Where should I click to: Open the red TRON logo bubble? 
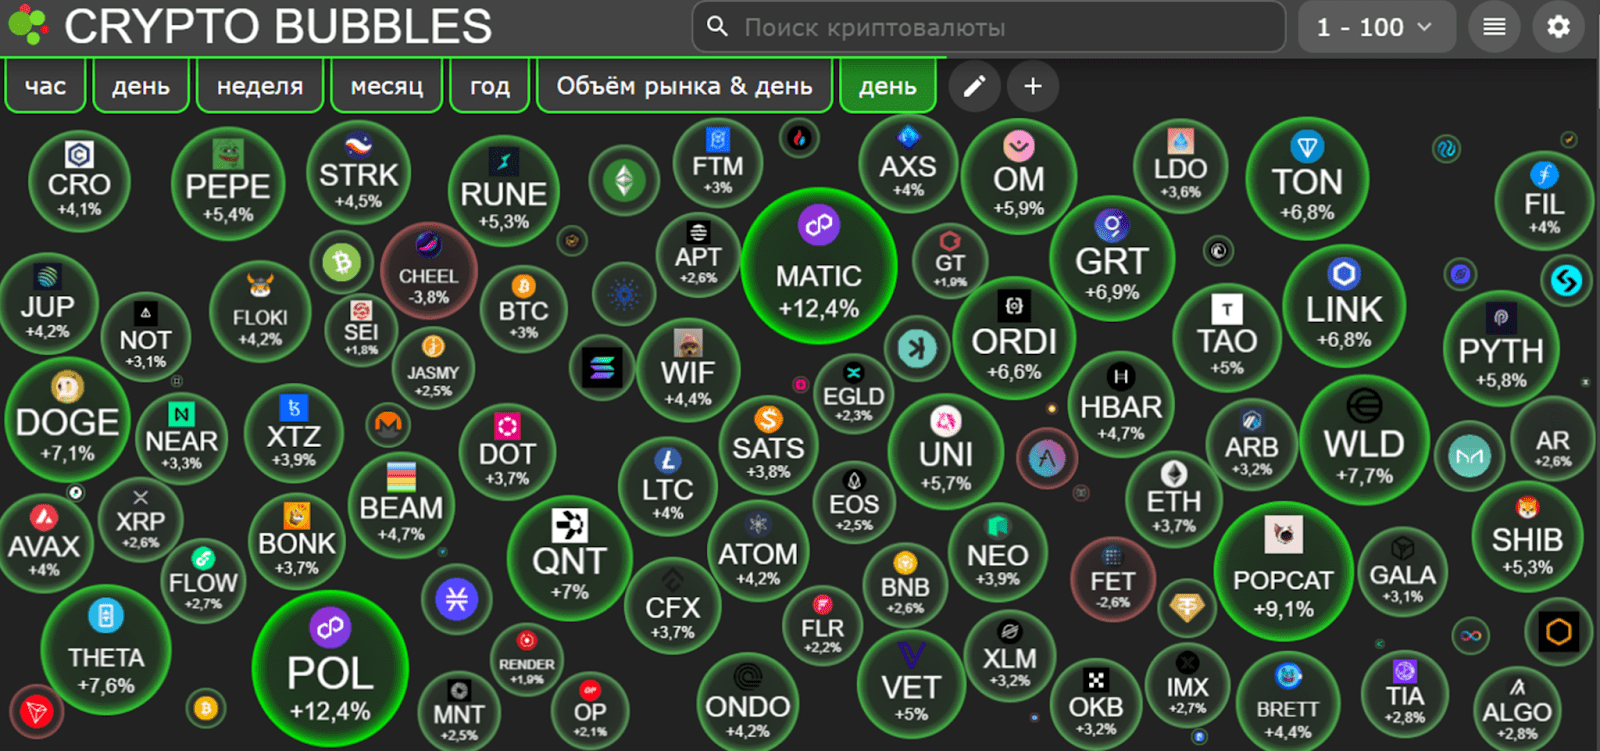[37, 711]
